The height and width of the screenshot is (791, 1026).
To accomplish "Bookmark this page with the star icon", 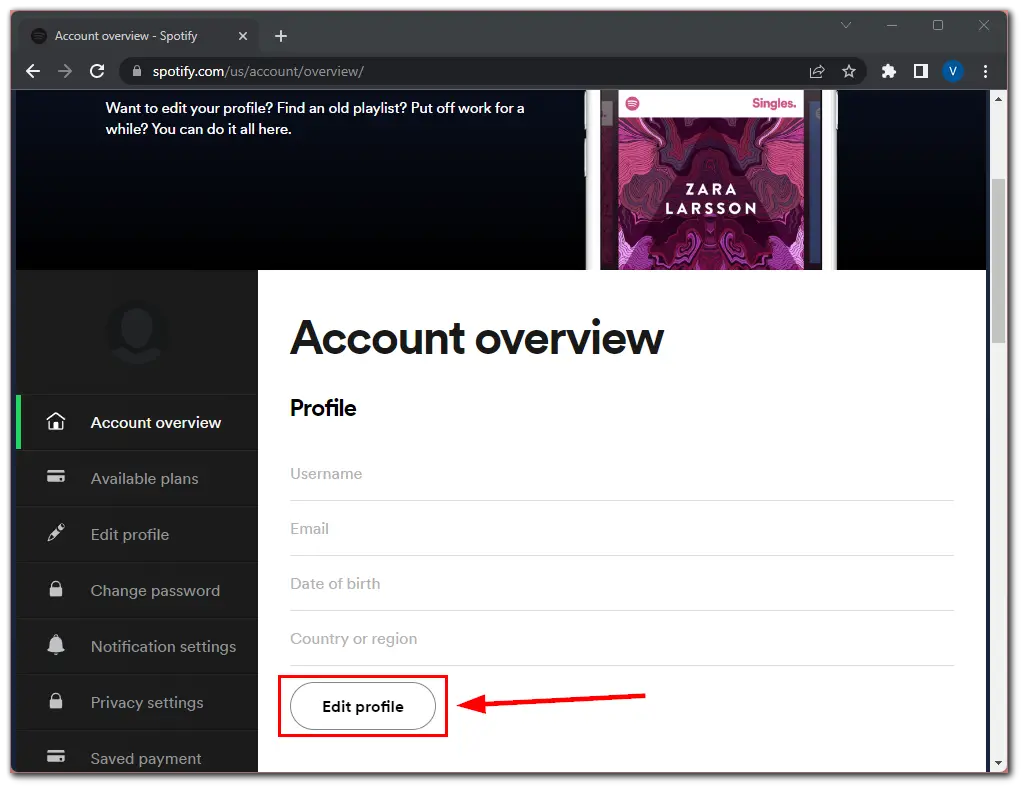I will click(x=849, y=71).
